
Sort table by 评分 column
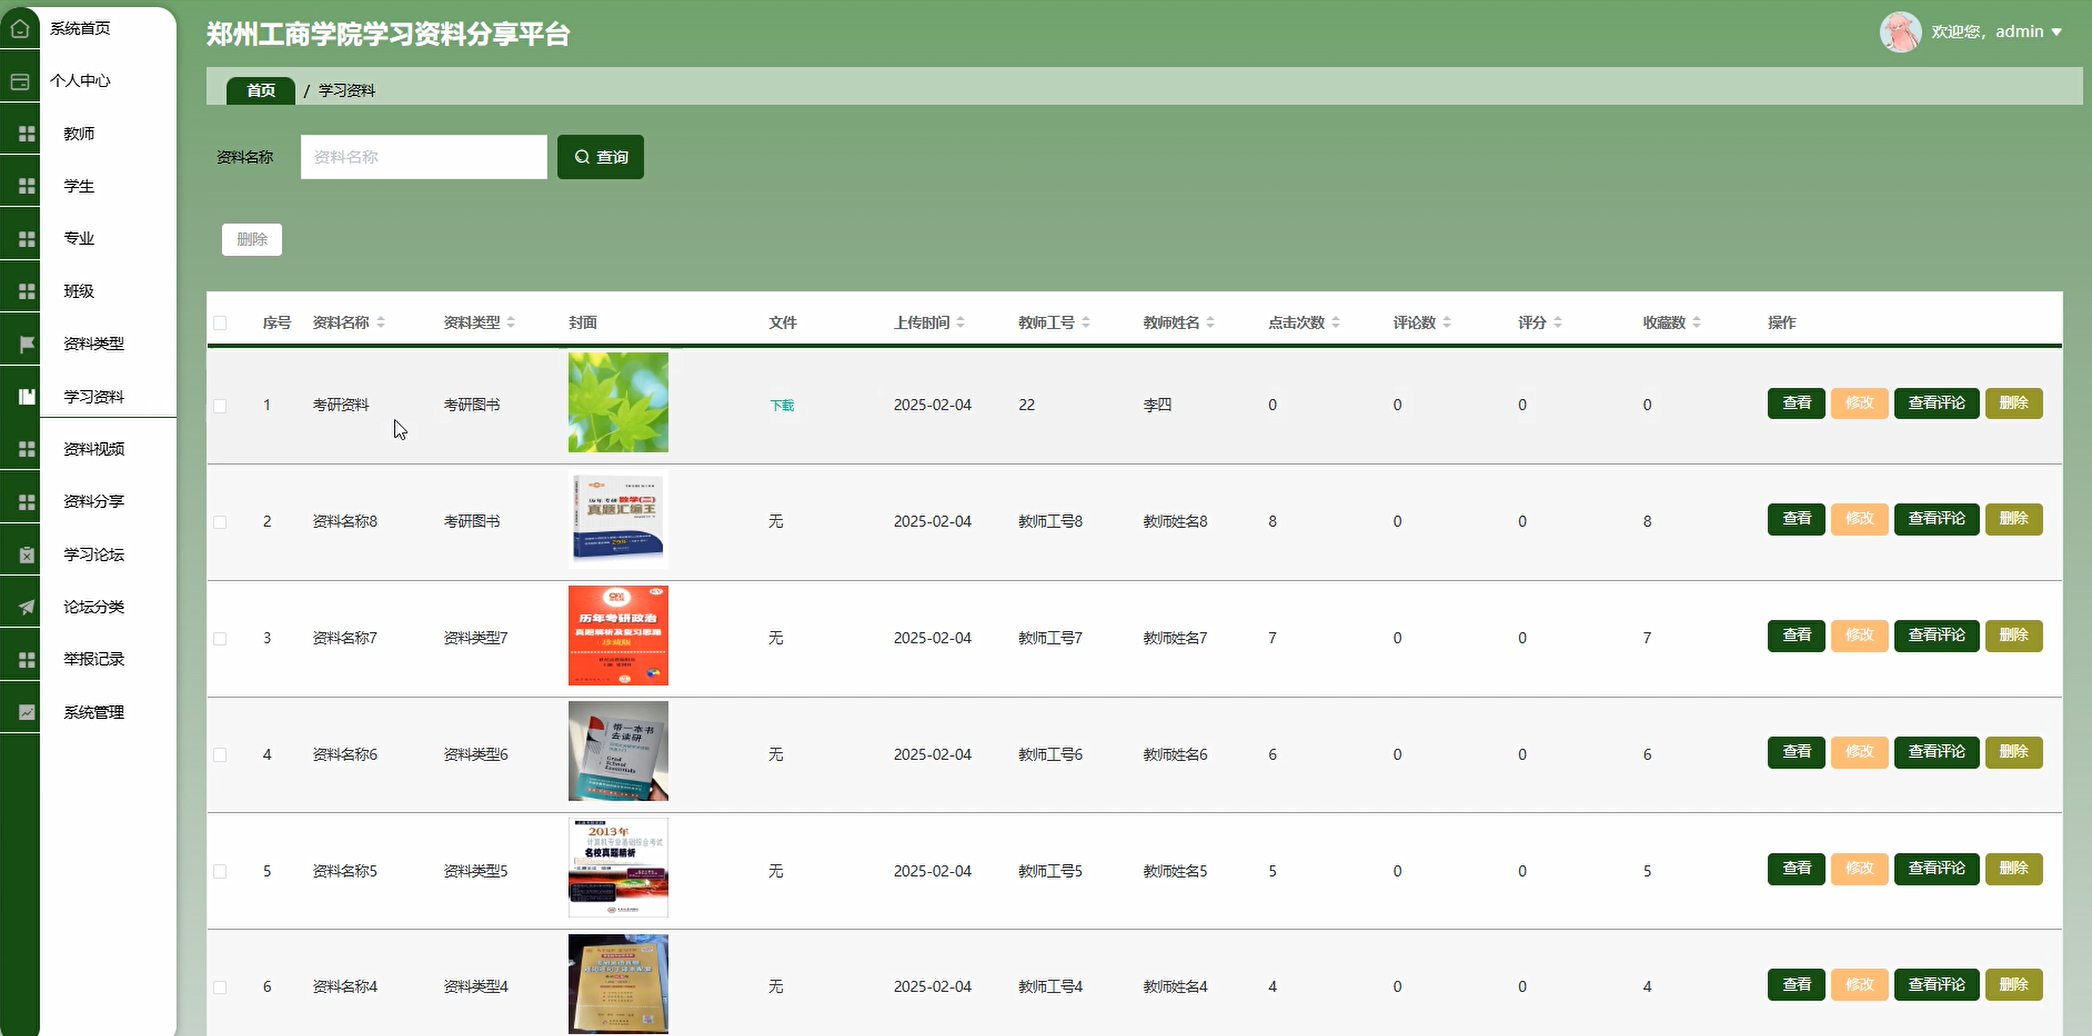point(1558,322)
